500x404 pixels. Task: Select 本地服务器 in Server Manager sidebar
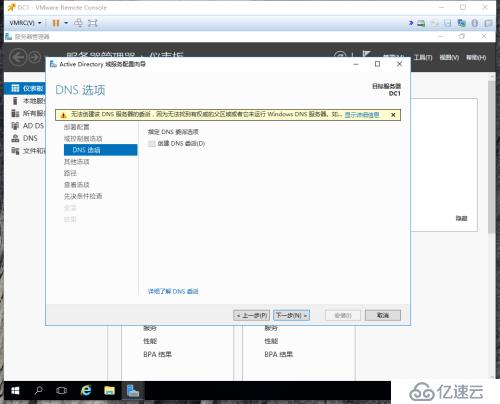point(25,101)
